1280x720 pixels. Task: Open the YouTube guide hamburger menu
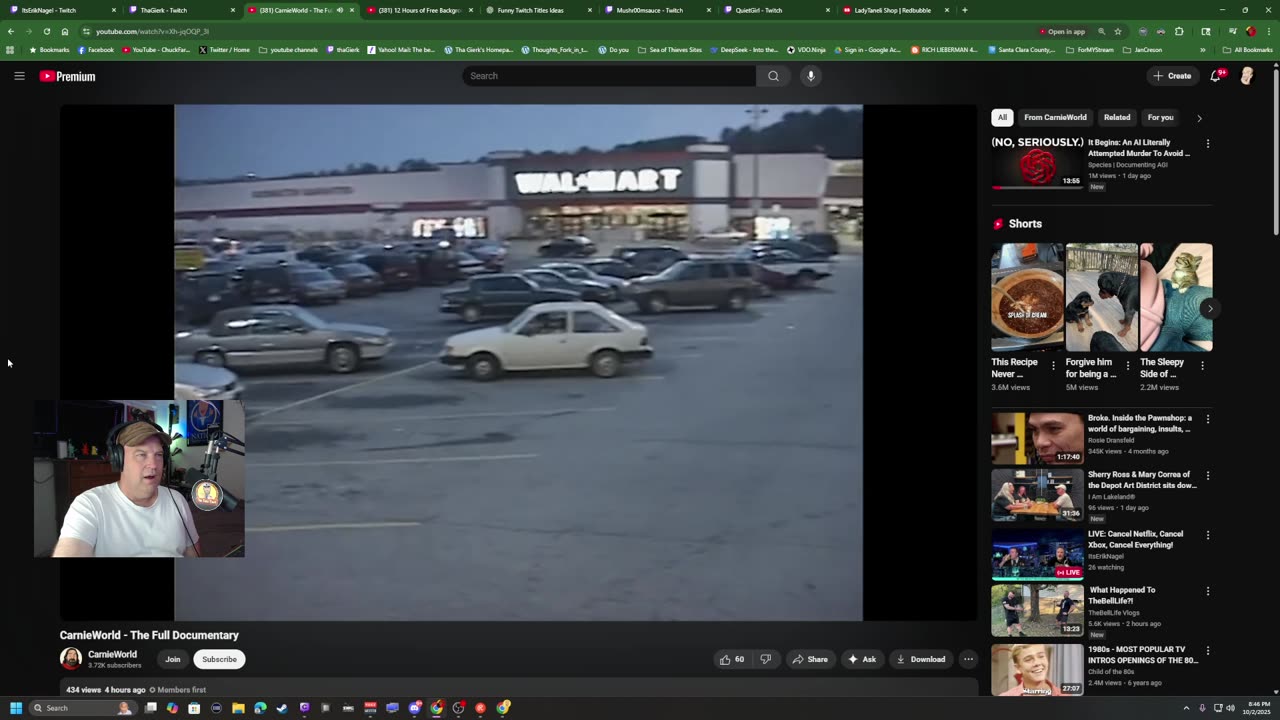click(x=19, y=76)
